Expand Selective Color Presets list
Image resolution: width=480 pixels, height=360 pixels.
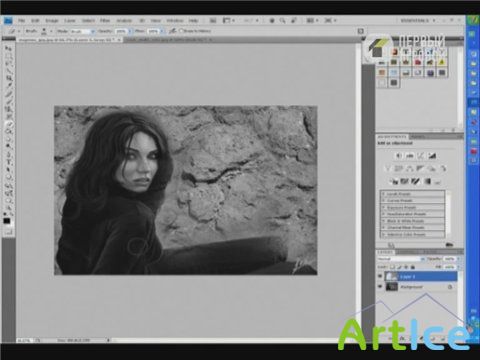click(x=383, y=234)
